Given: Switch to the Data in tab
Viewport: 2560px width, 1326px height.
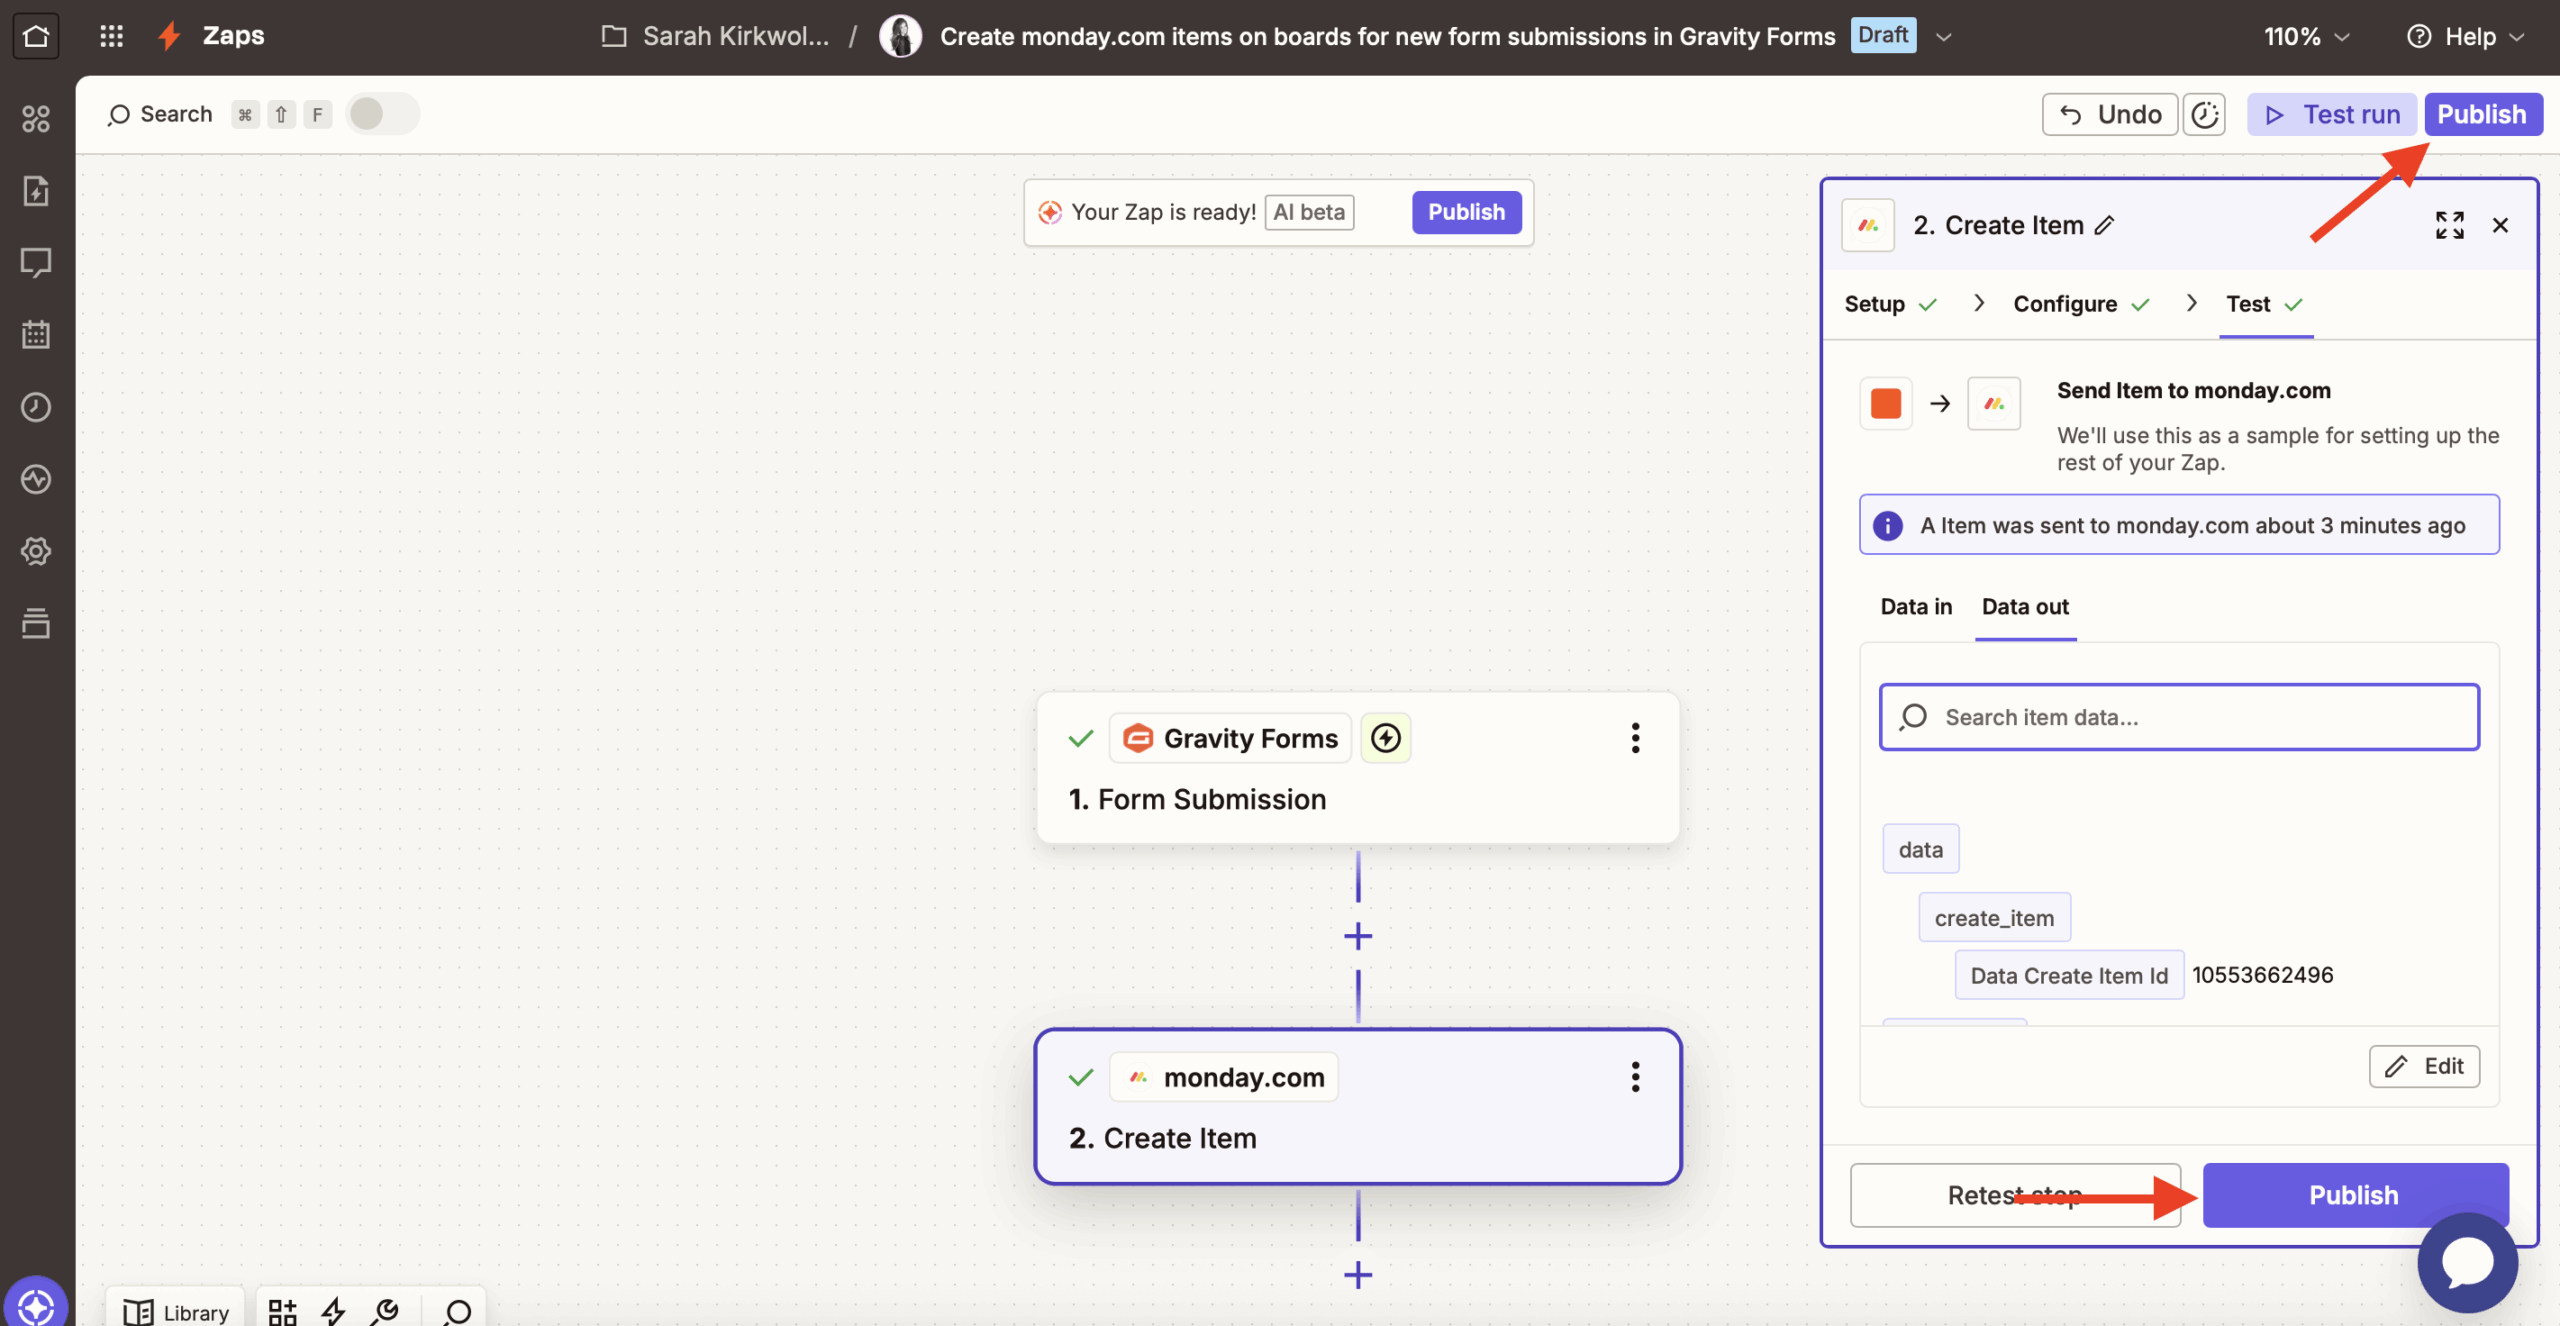Looking at the screenshot, I should point(1915,606).
